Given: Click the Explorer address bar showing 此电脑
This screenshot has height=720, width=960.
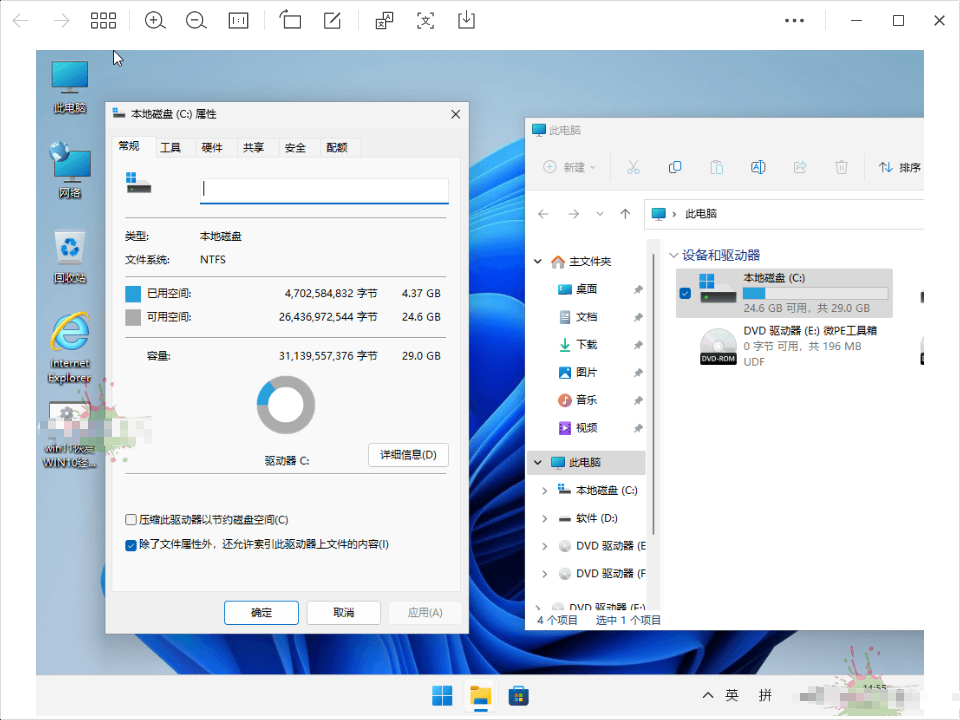Looking at the screenshot, I should (x=784, y=214).
